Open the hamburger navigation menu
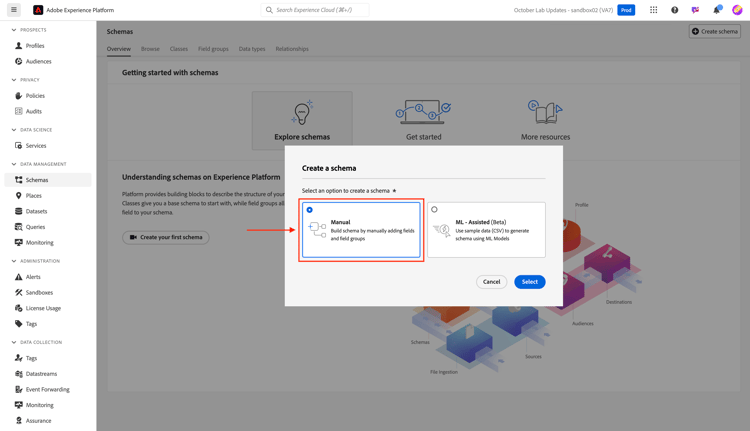This screenshot has height=431, width=750. [14, 10]
